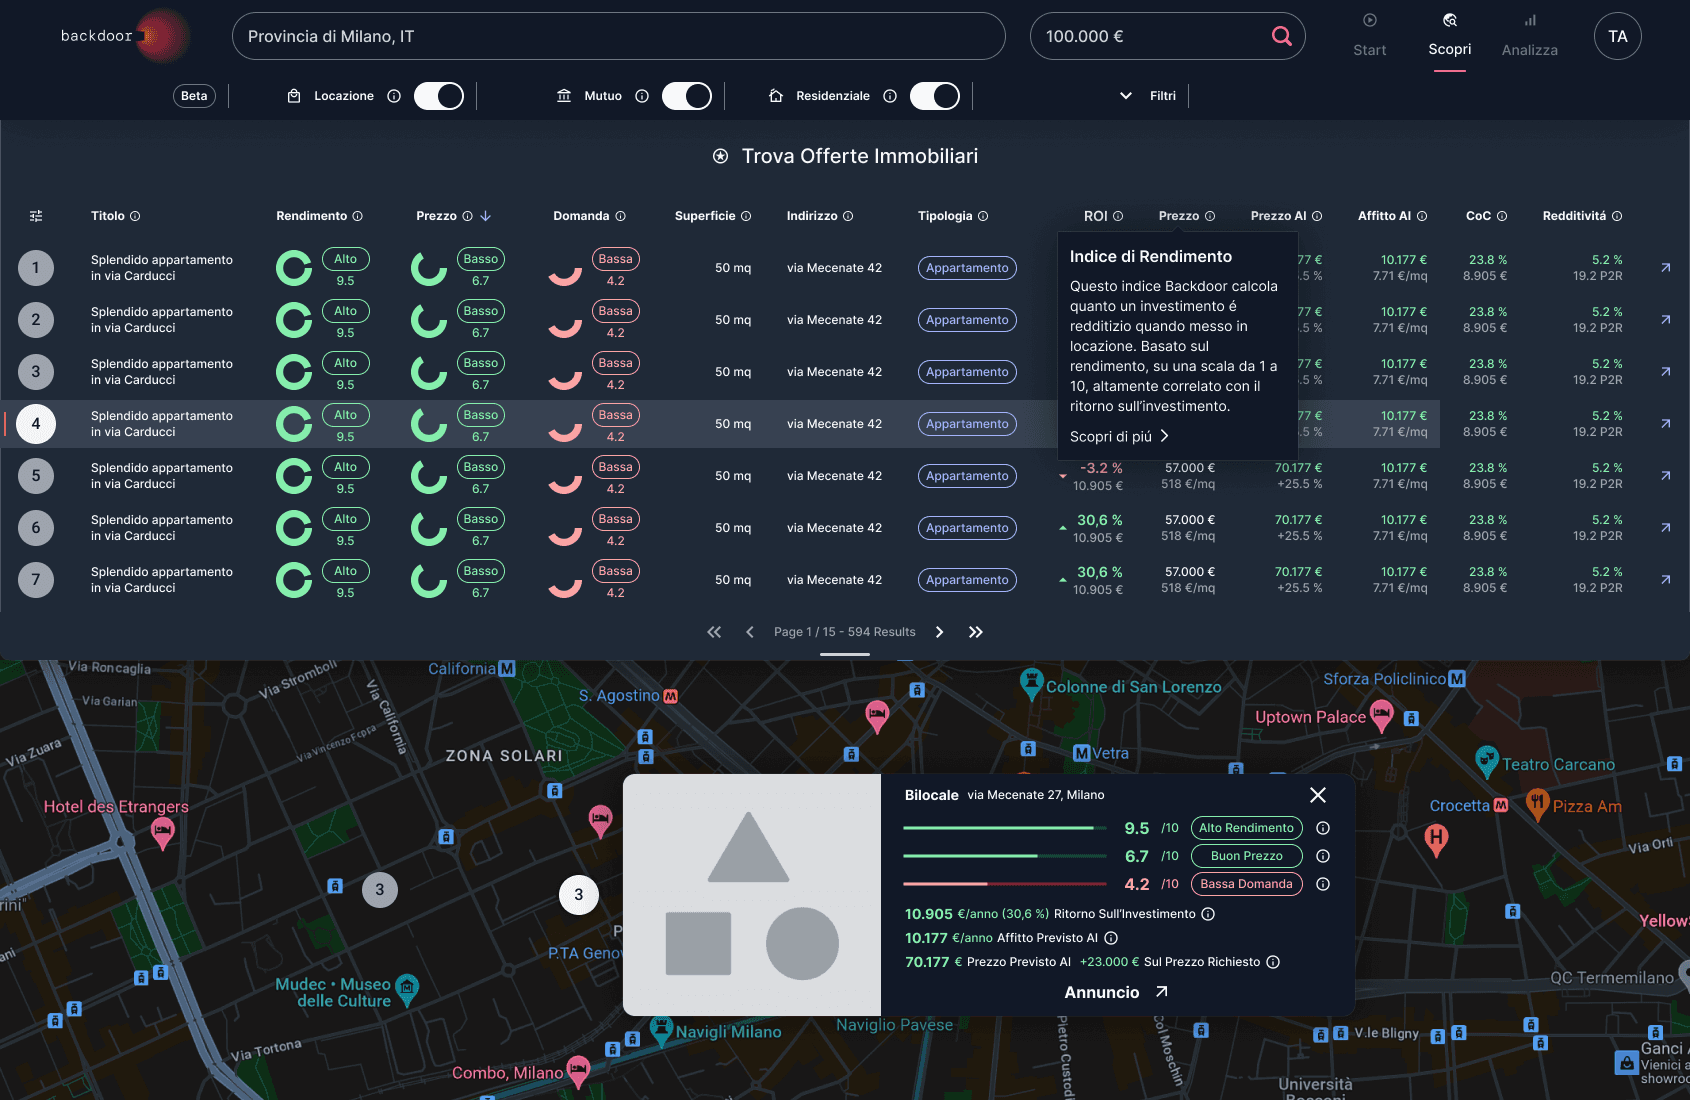Image resolution: width=1690 pixels, height=1100 pixels.
Task: Jump to last page double-chevron icon
Action: pos(976,632)
